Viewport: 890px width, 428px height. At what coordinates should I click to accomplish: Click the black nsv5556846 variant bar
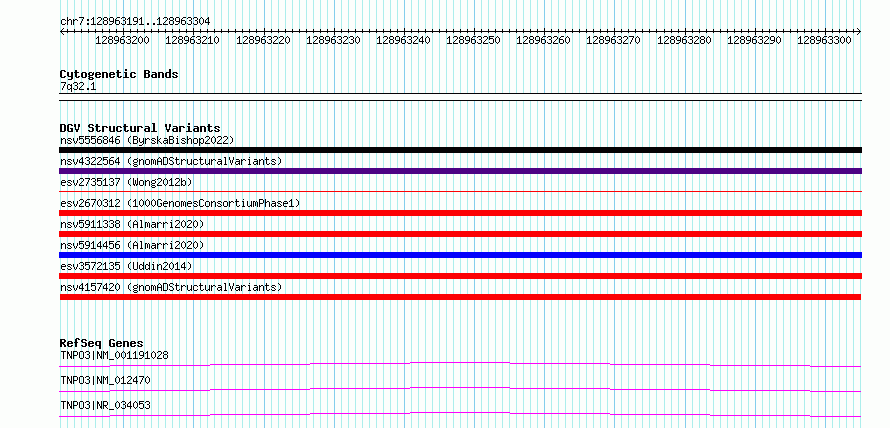tap(460, 150)
